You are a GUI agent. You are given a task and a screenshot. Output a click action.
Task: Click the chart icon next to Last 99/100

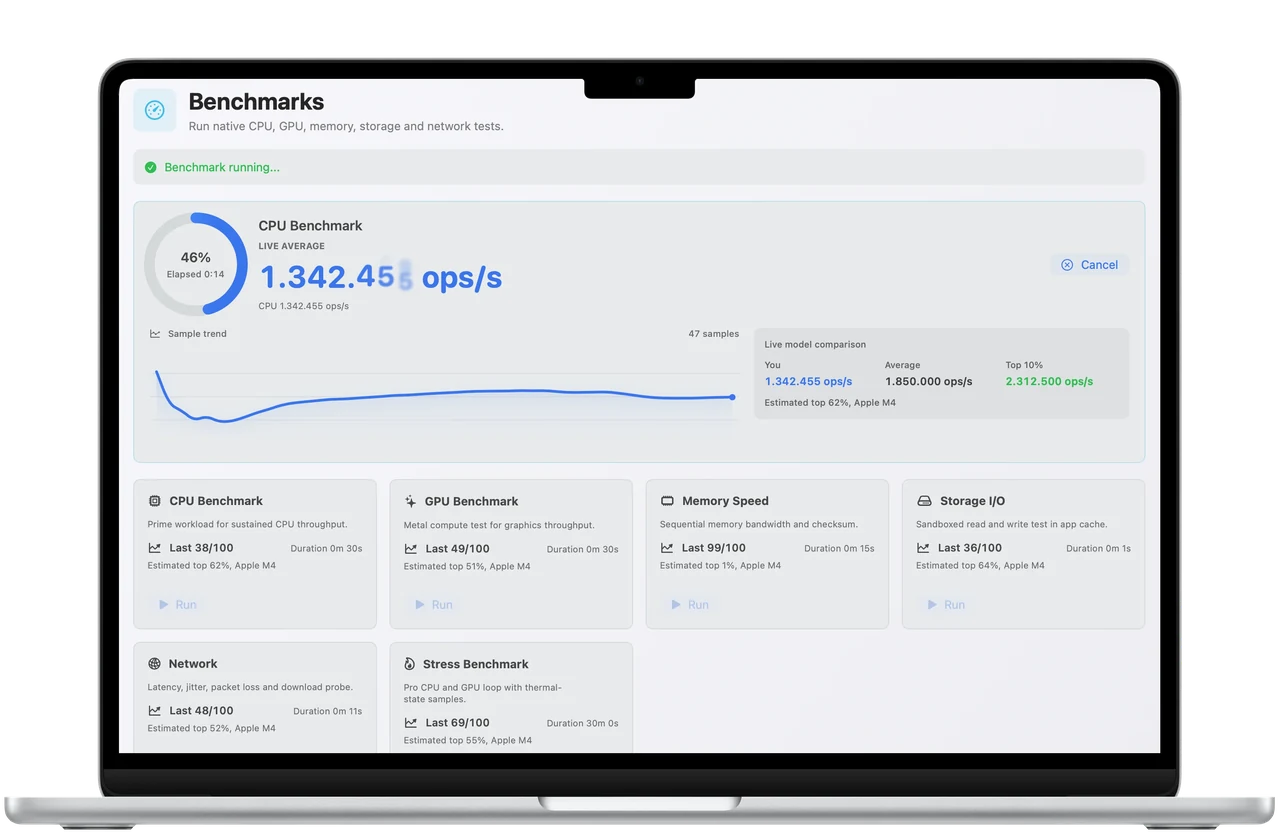(x=667, y=548)
